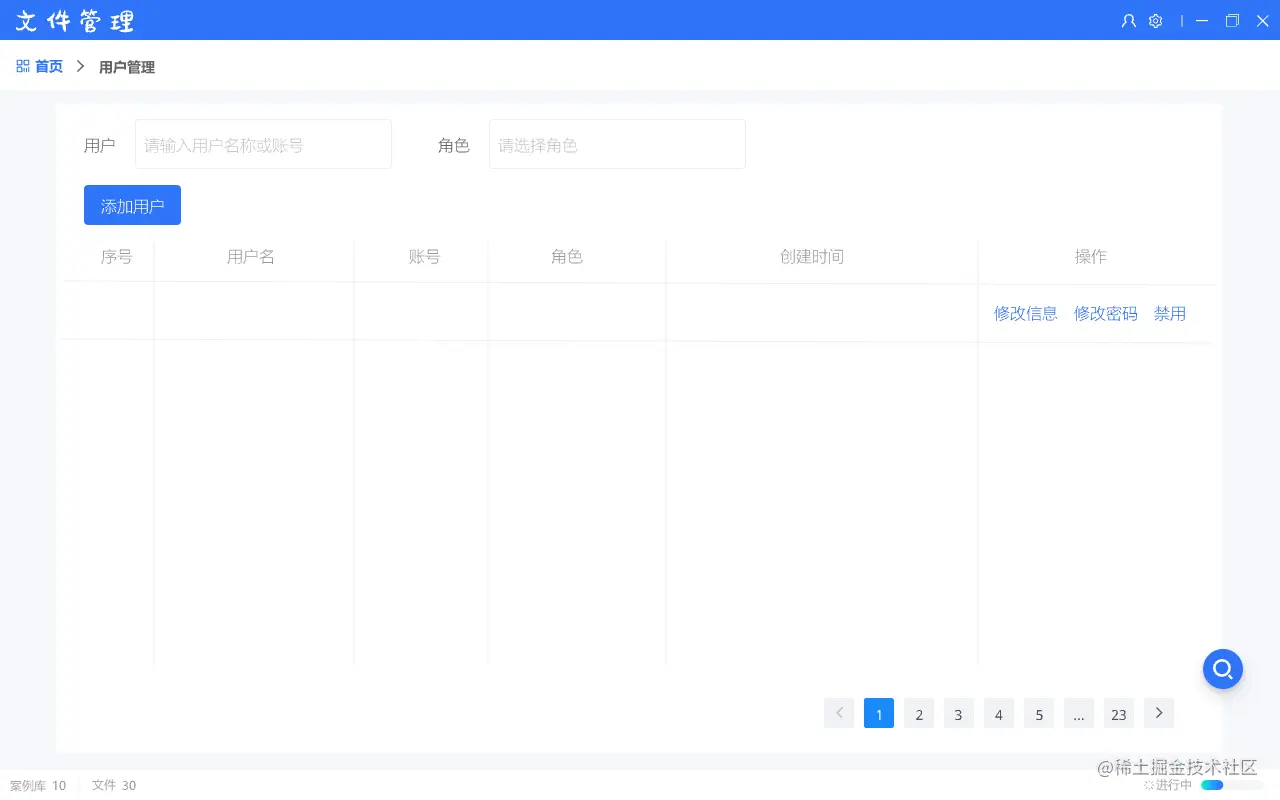Focus the user name or account input
The height and width of the screenshot is (800, 1280).
263,144
